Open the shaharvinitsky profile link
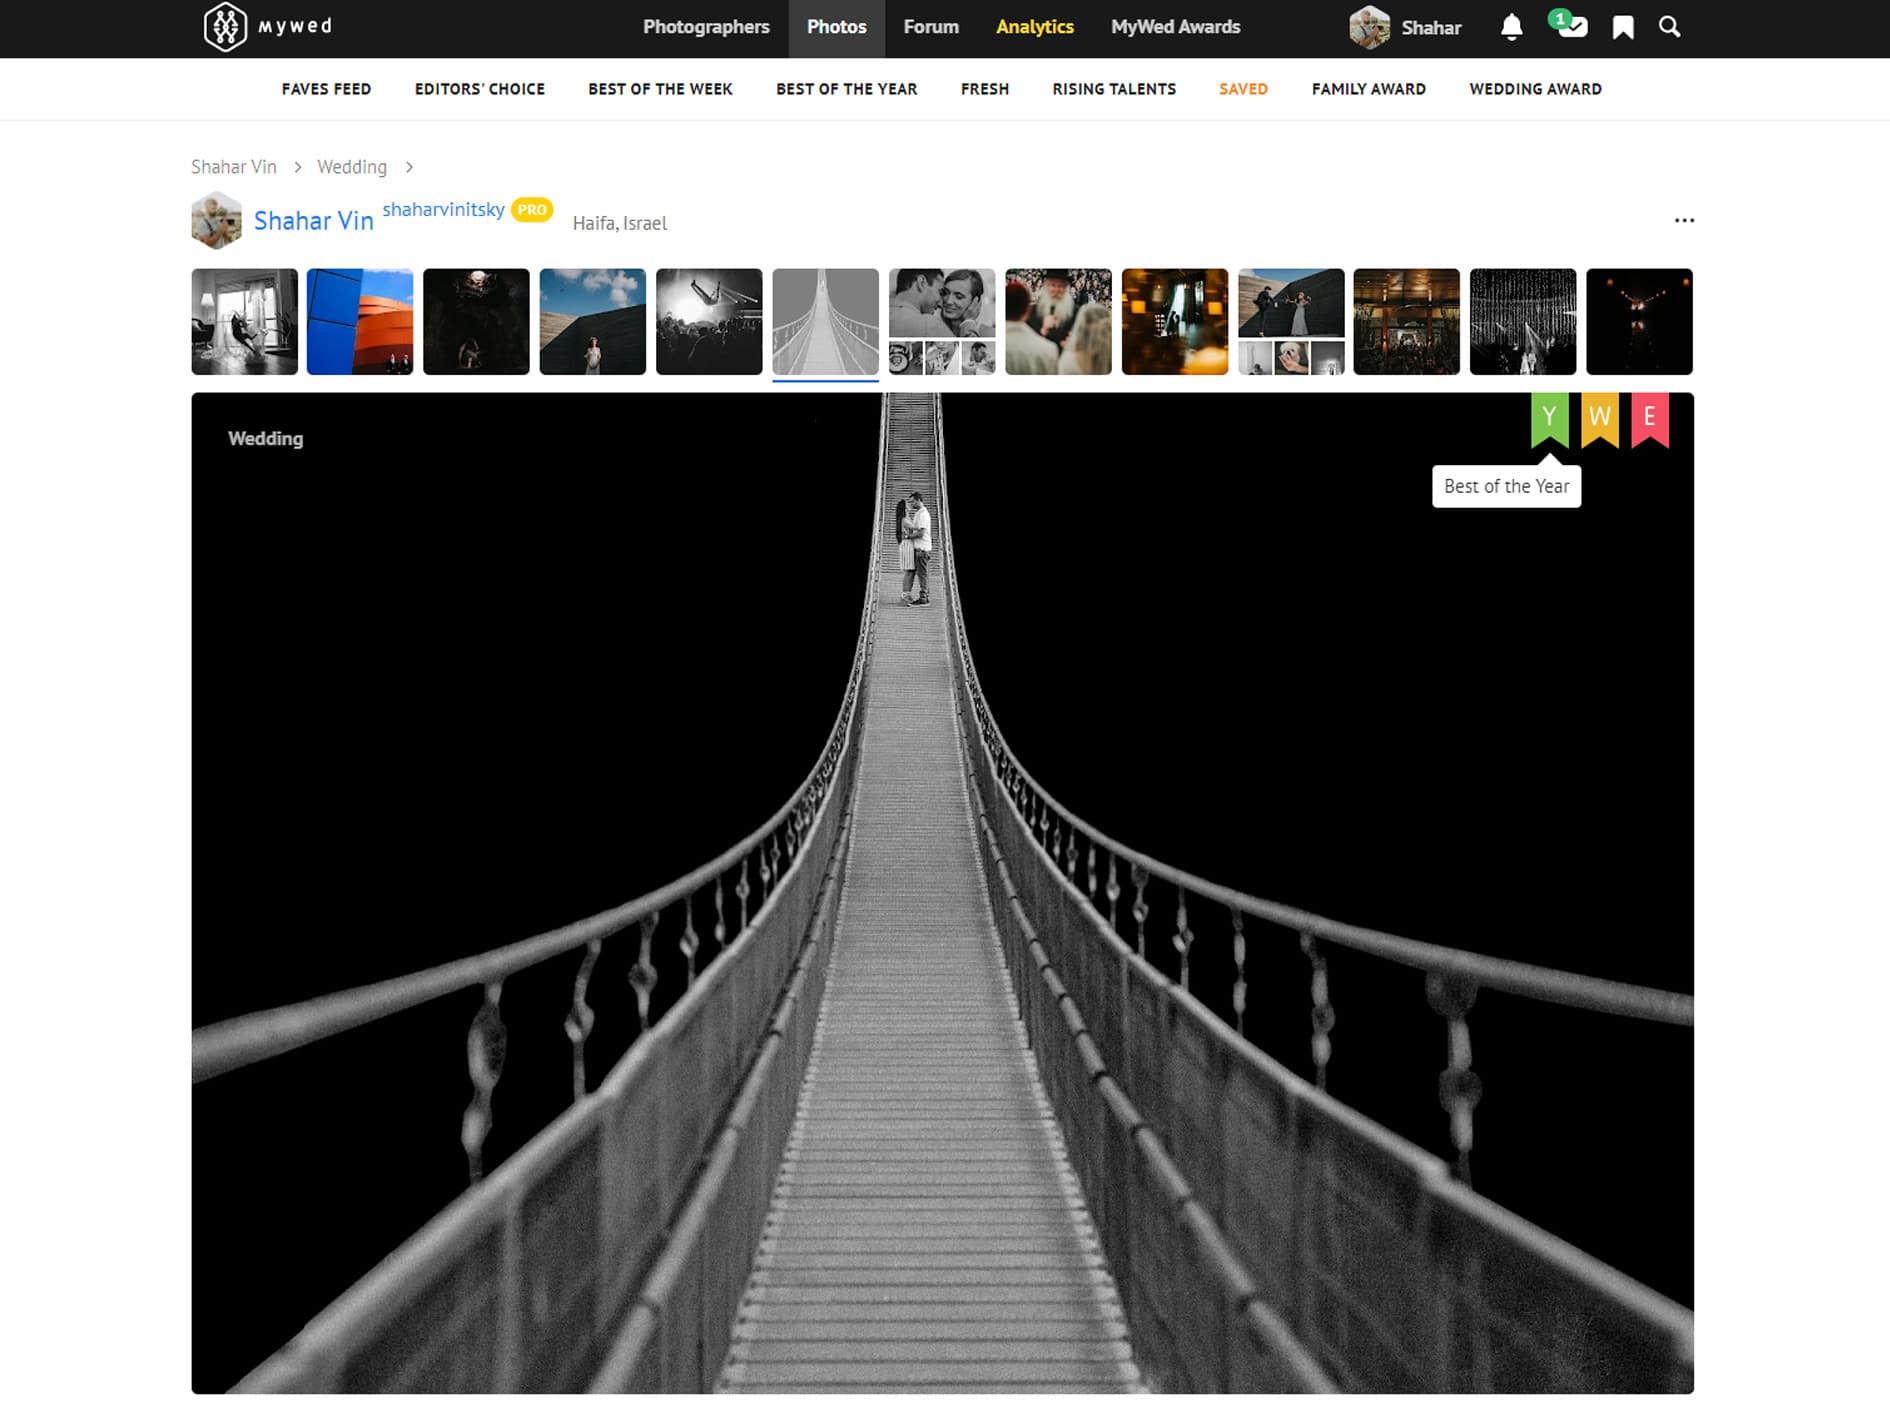This screenshot has height=1417, width=1890. pos(443,209)
